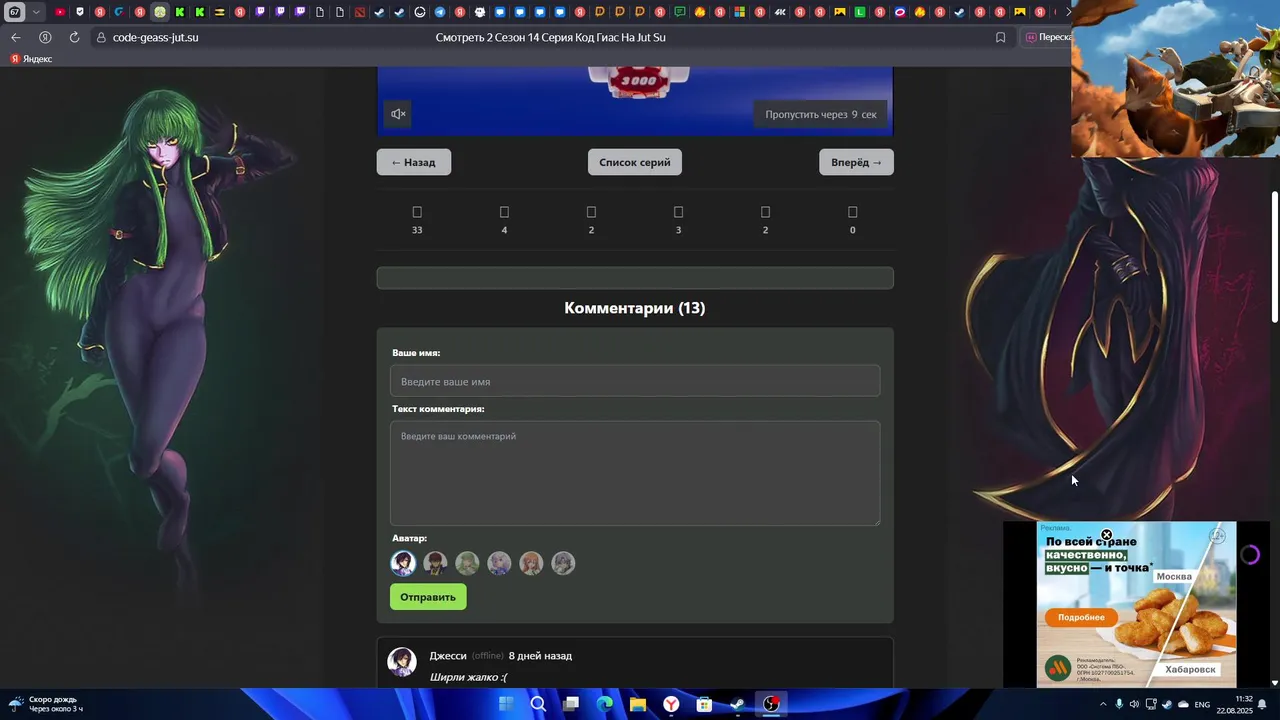Select the sixth comment avatar option

click(563, 563)
